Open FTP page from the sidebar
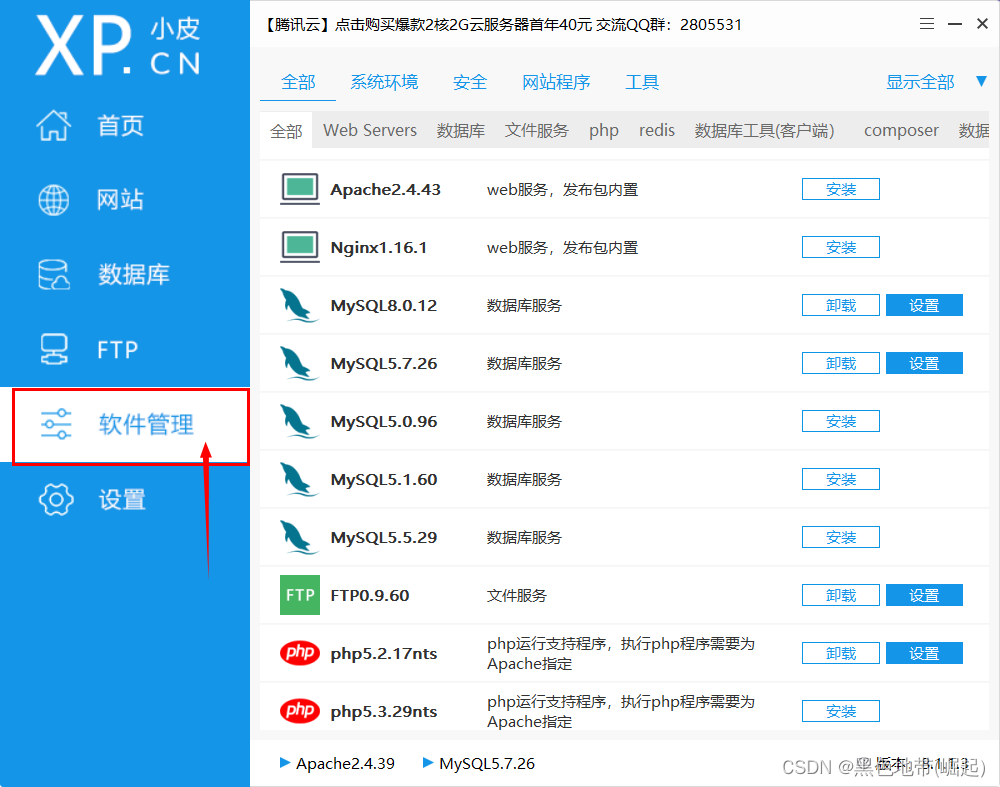The height and width of the screenshot is (787, 1000). pyautogui.click(x=117, y=349)
